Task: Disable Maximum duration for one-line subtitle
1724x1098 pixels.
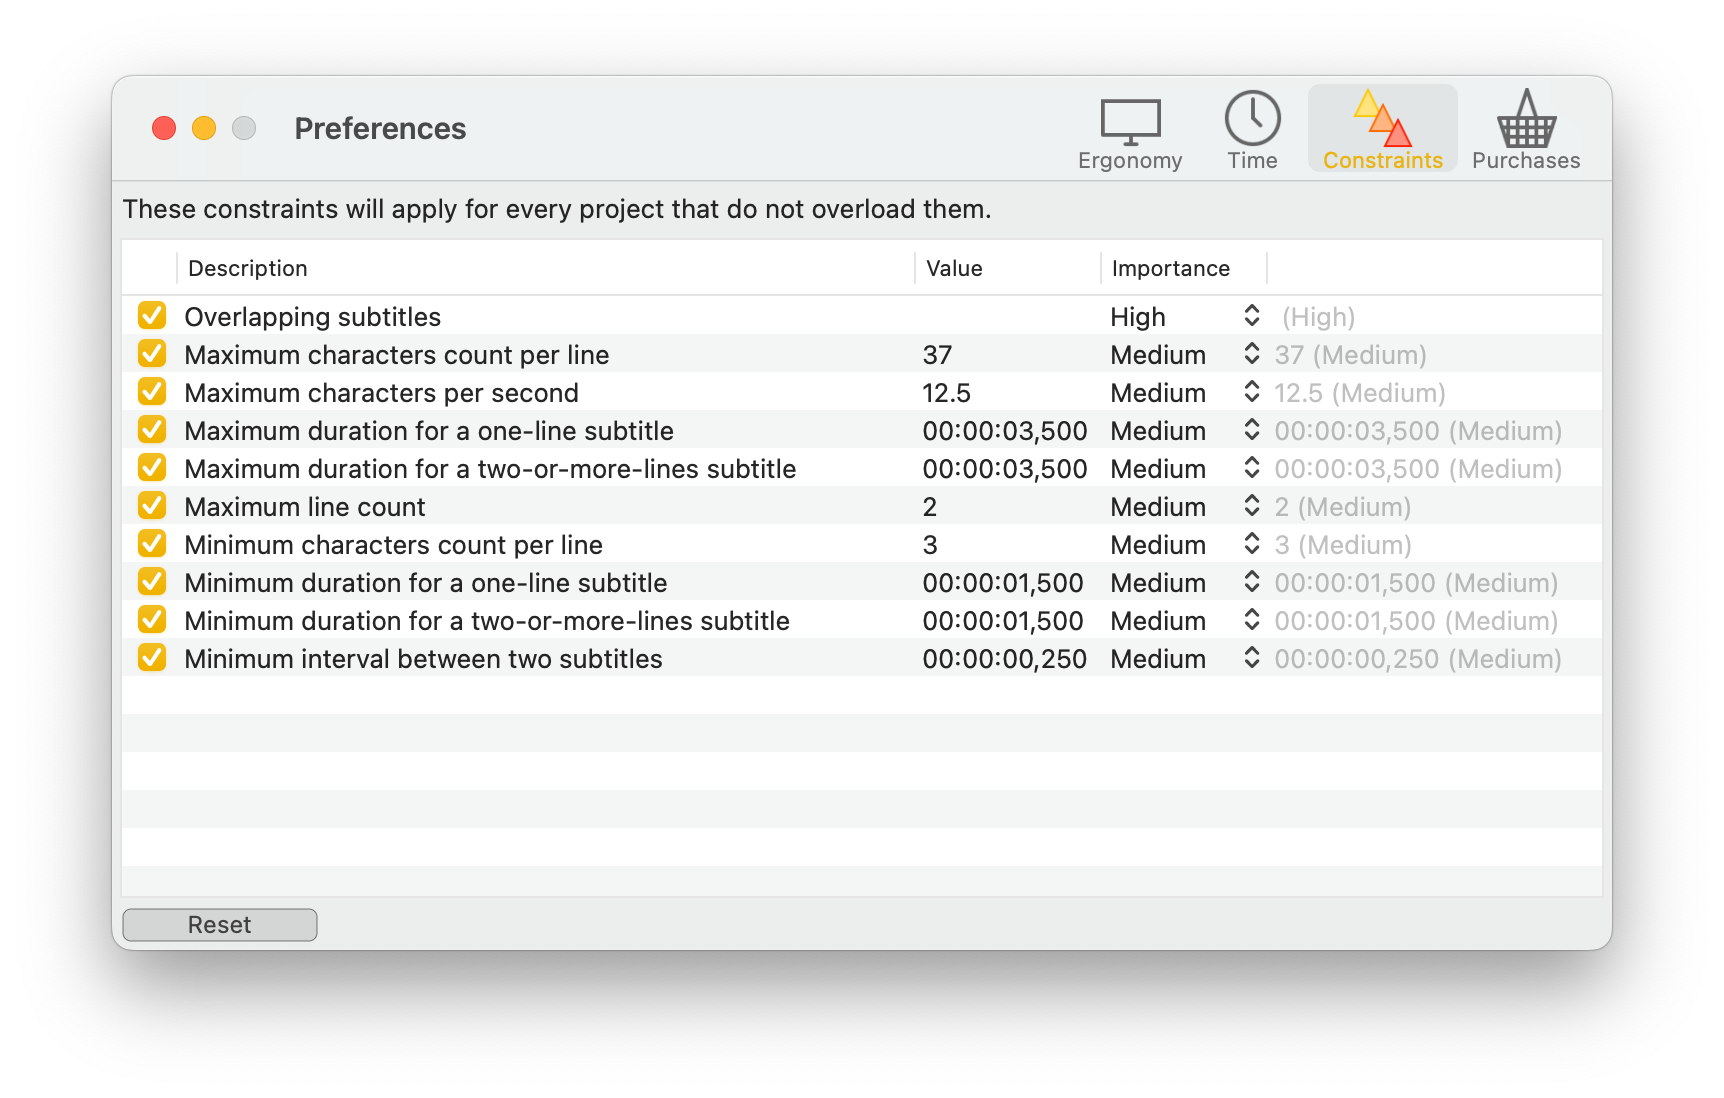Action: point(152,430)
